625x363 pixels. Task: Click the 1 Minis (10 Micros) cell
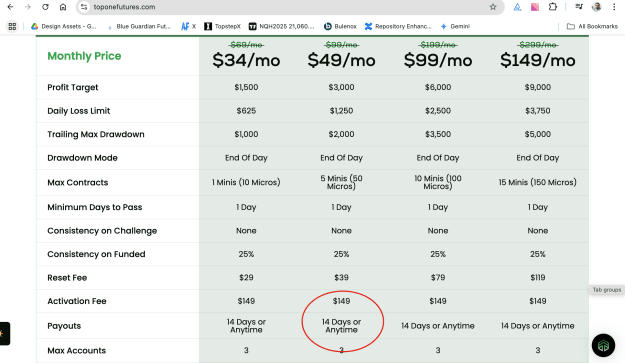246,182
